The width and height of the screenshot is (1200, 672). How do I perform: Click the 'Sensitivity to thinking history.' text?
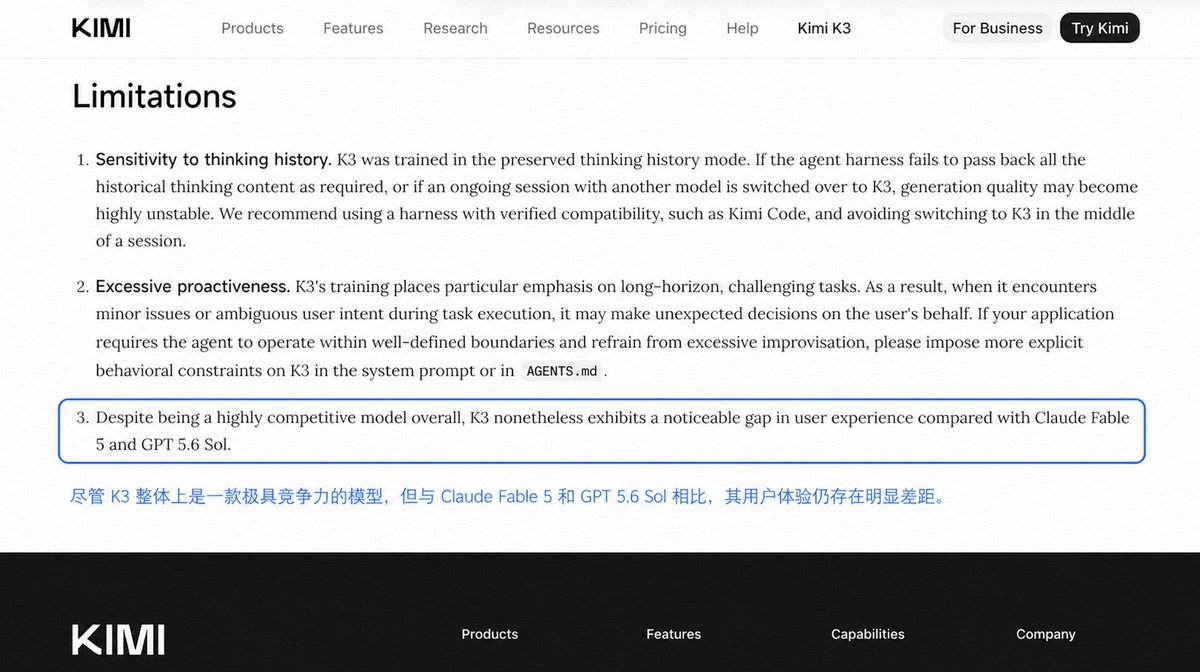pos(213,159)
